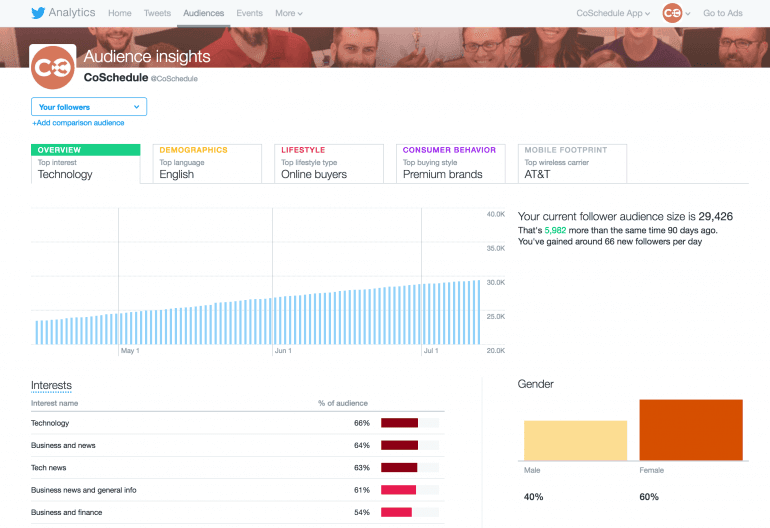Image resolution: width=770 pixels, height=528 pixels.
Task: Click the Twitter bird logo
Action: tap(38, 13)
